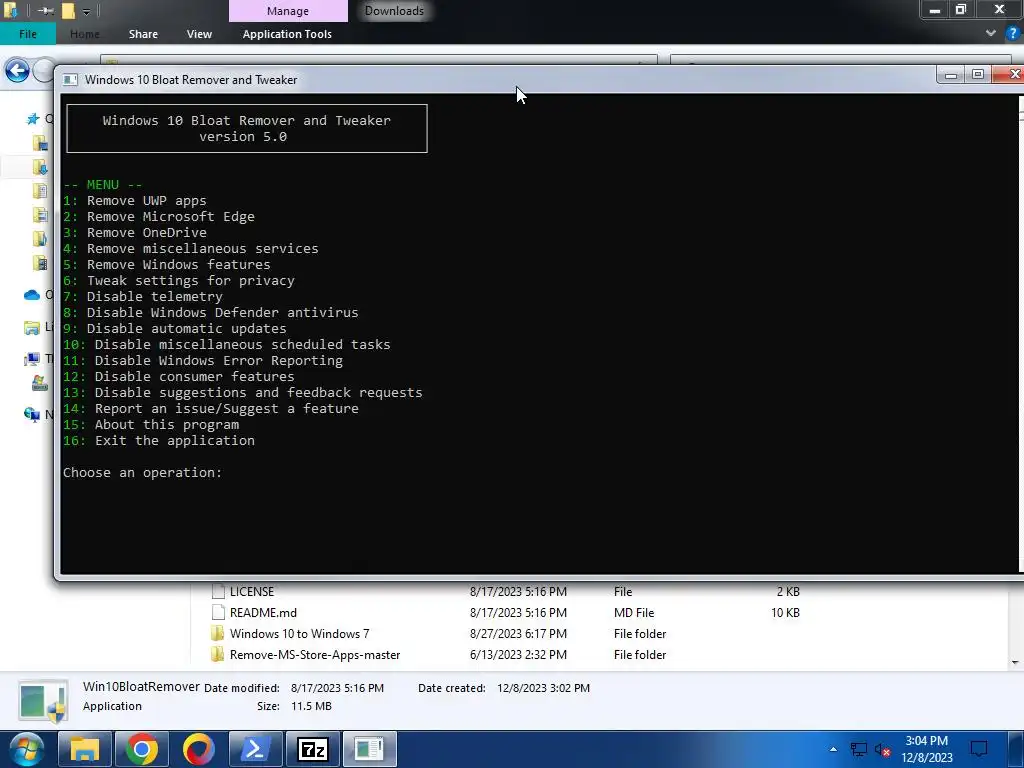Open 7-Zip from the taskbar
Image resolution: width=1024 pixels, height=768 pixels.
(x=312, y=749)
